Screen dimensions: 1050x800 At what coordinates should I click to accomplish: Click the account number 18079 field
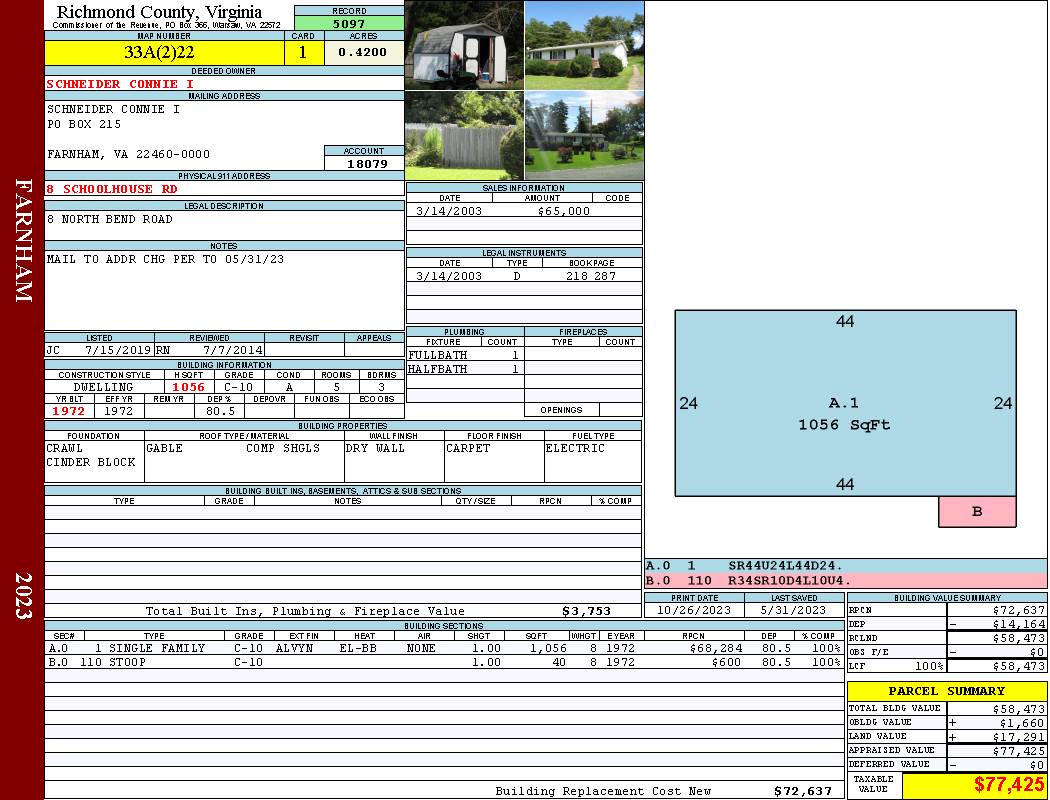tap(365, 163)
